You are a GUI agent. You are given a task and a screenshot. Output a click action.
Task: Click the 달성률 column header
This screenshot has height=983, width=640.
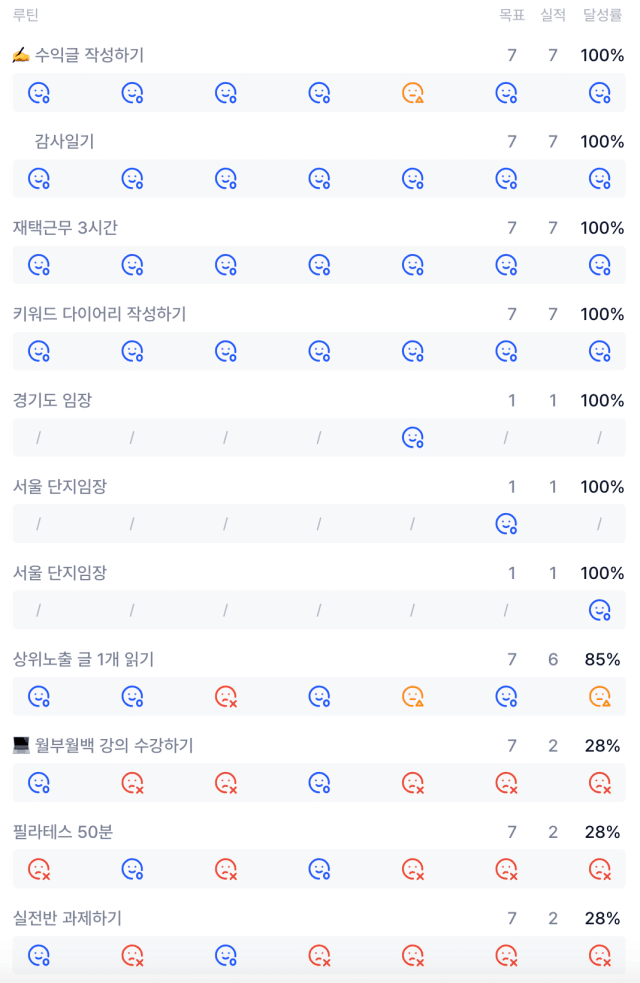pos(602,15)
